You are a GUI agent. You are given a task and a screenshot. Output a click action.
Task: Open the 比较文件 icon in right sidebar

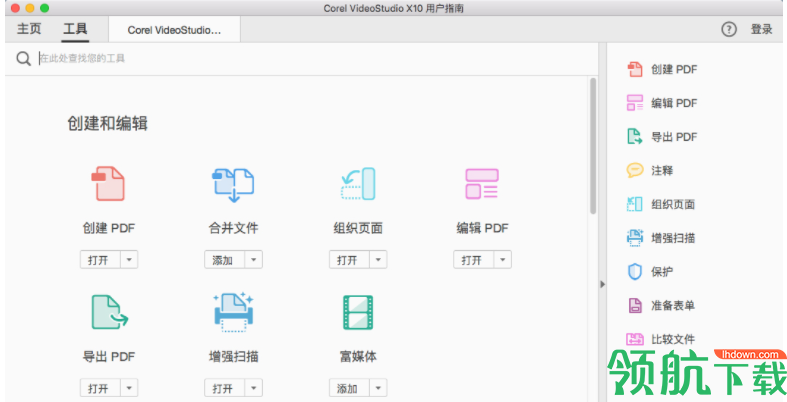pos(635,339)
